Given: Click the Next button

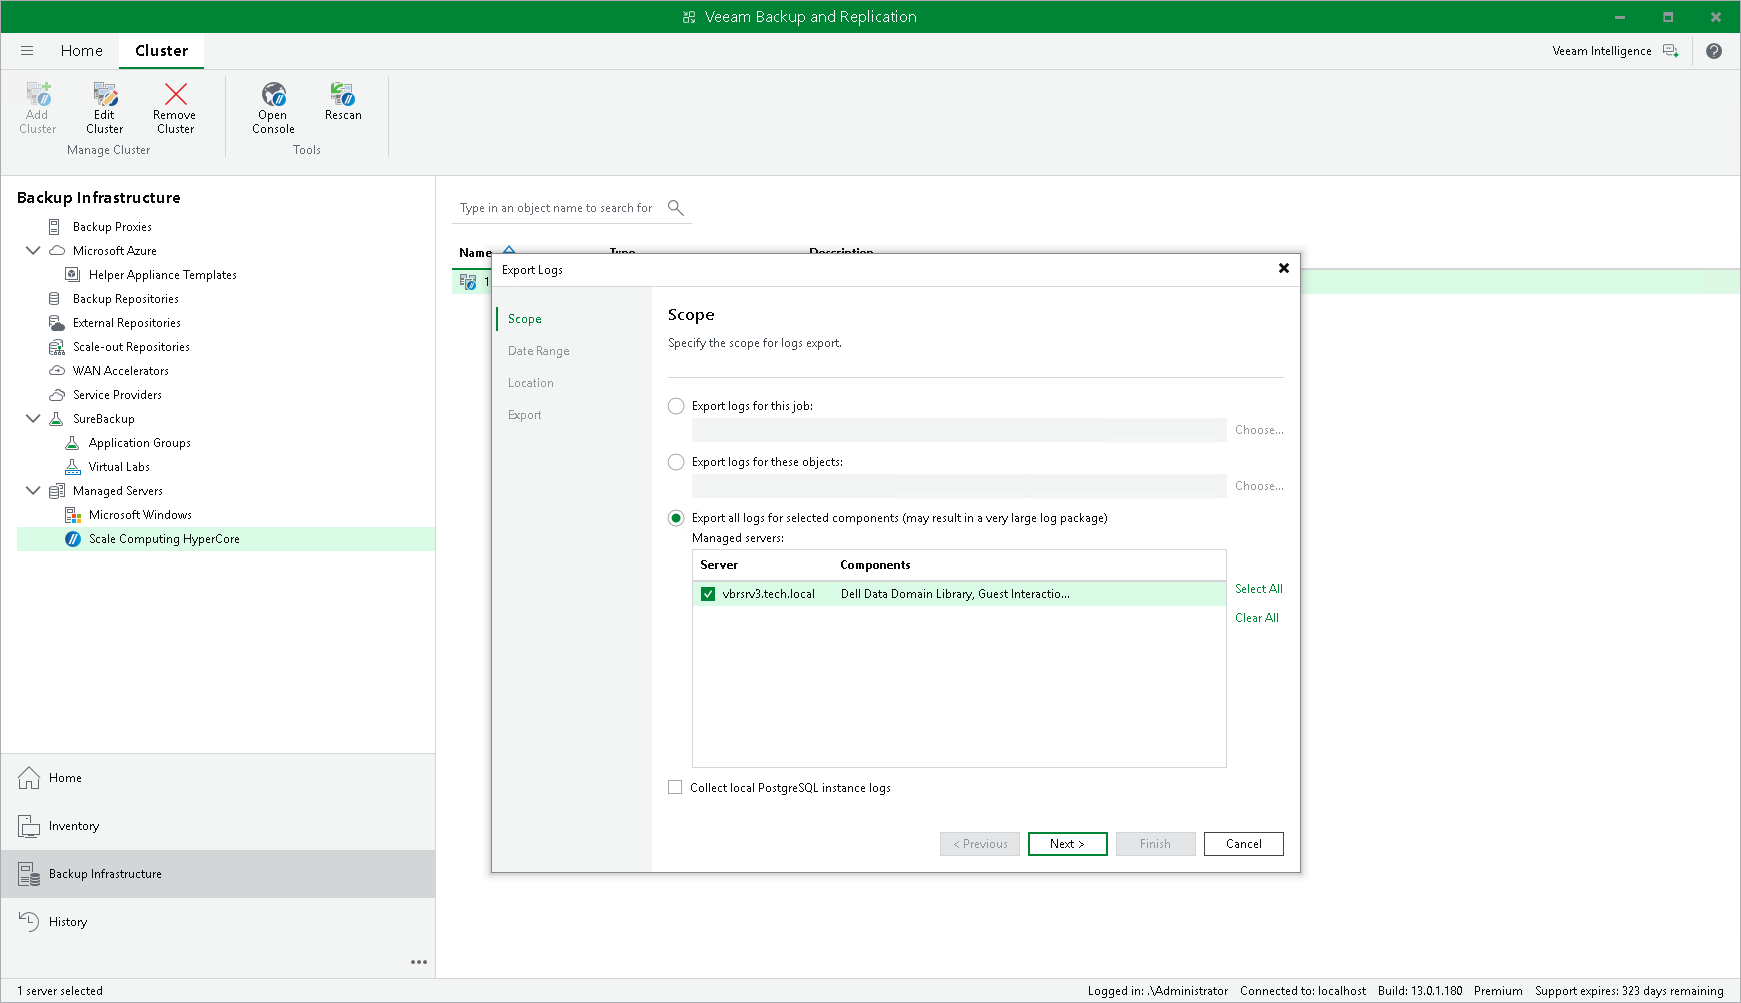Looking at the screenshot, I should tap(1068, 844).
